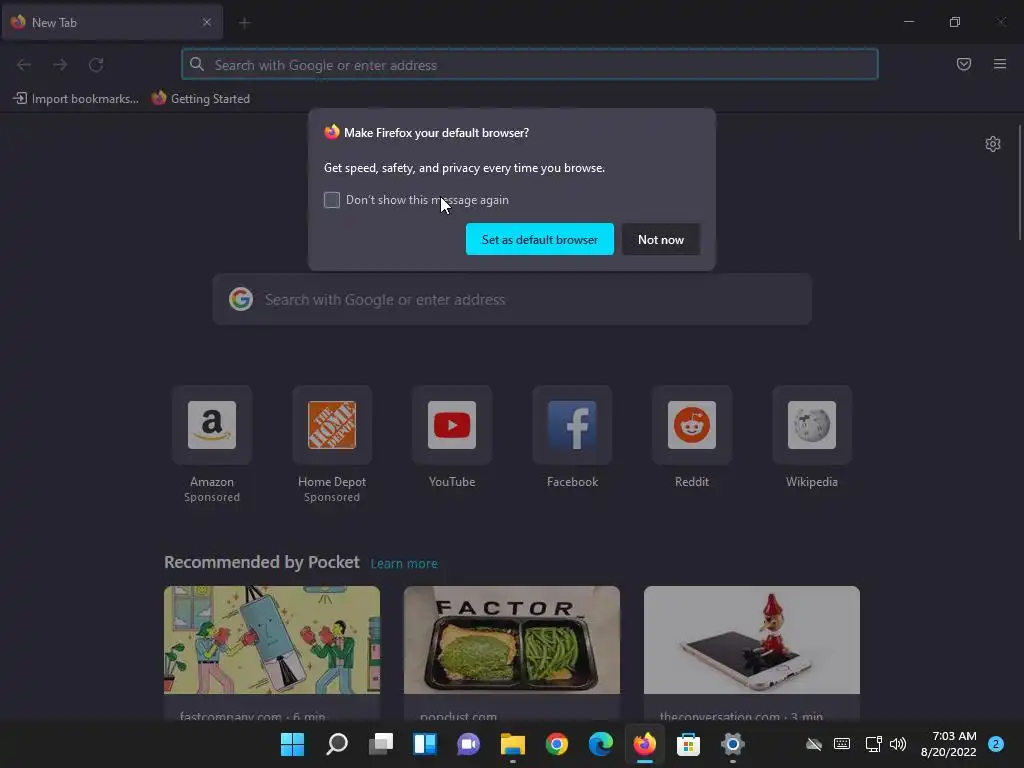
Task: Close the New Tab tab
Action: [206, 22]
